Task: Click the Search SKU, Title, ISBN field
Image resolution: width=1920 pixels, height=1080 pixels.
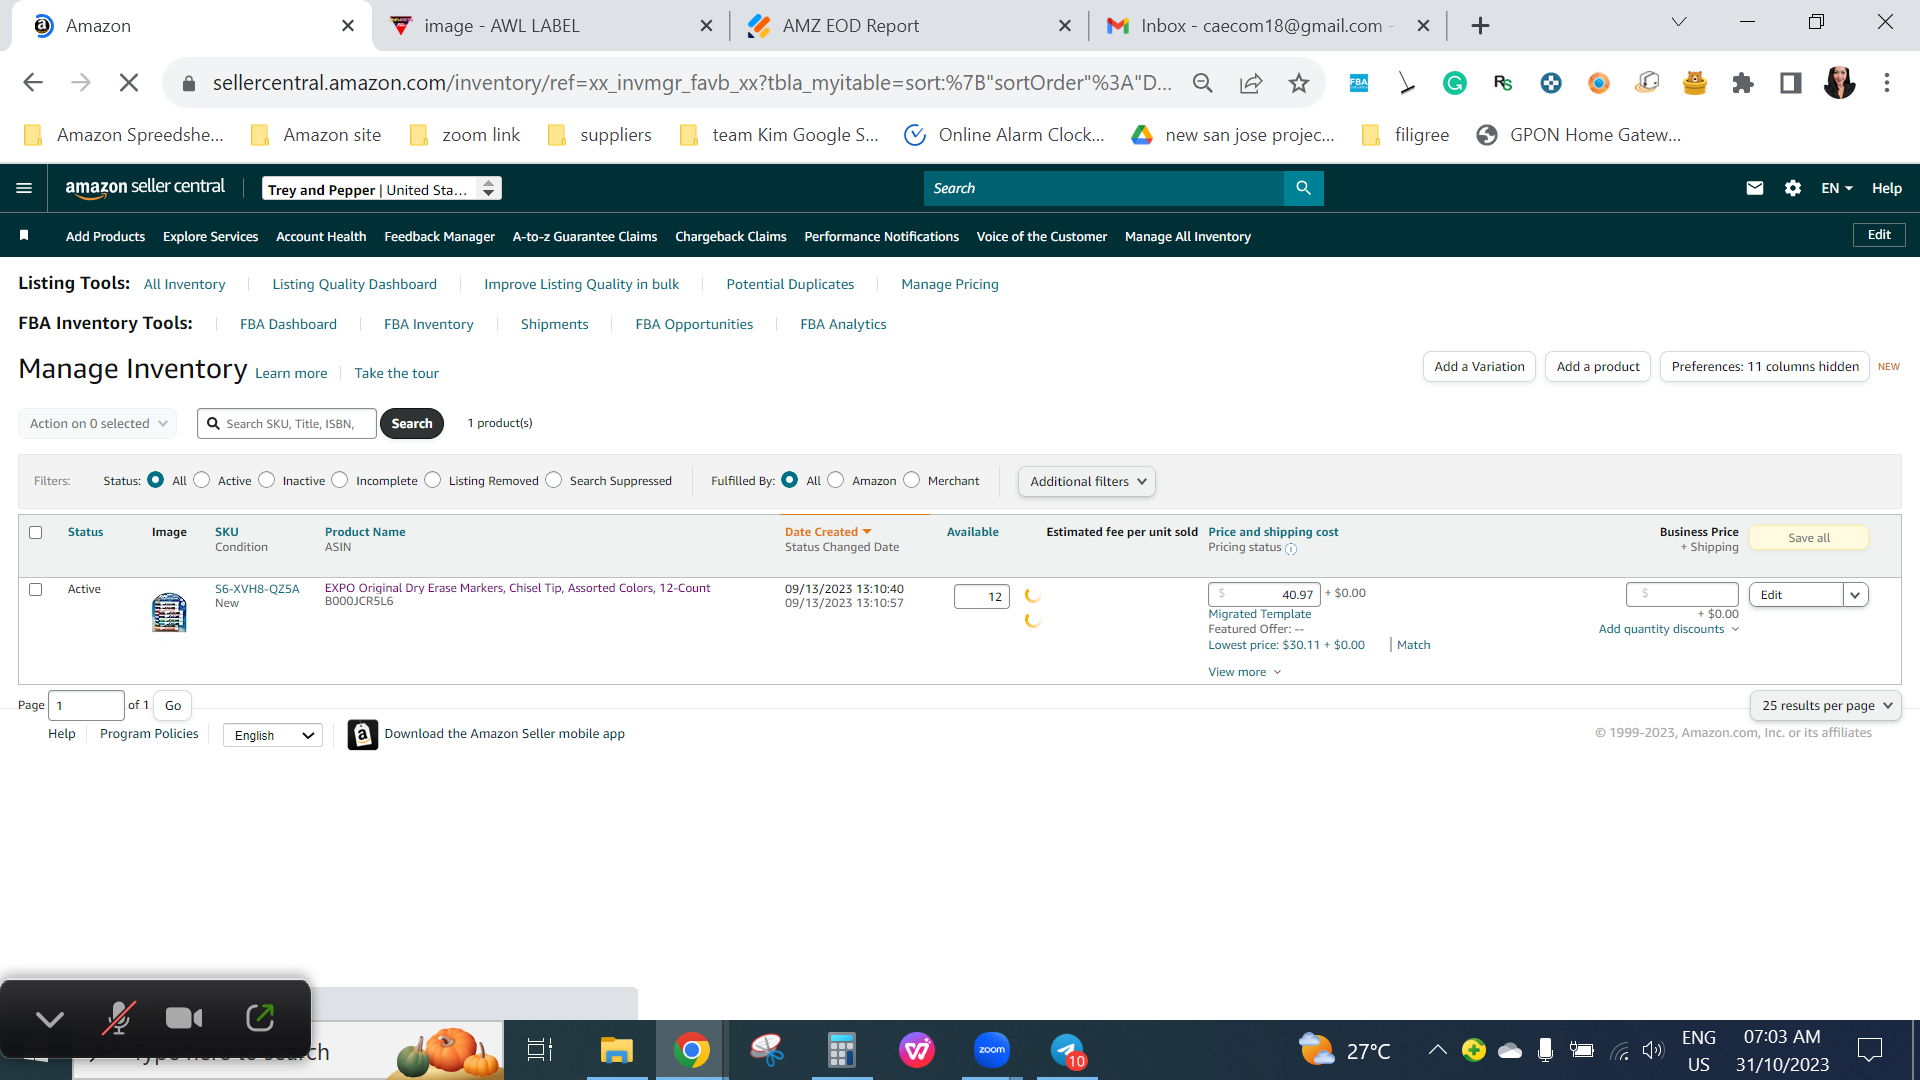Action: point(287,424)
